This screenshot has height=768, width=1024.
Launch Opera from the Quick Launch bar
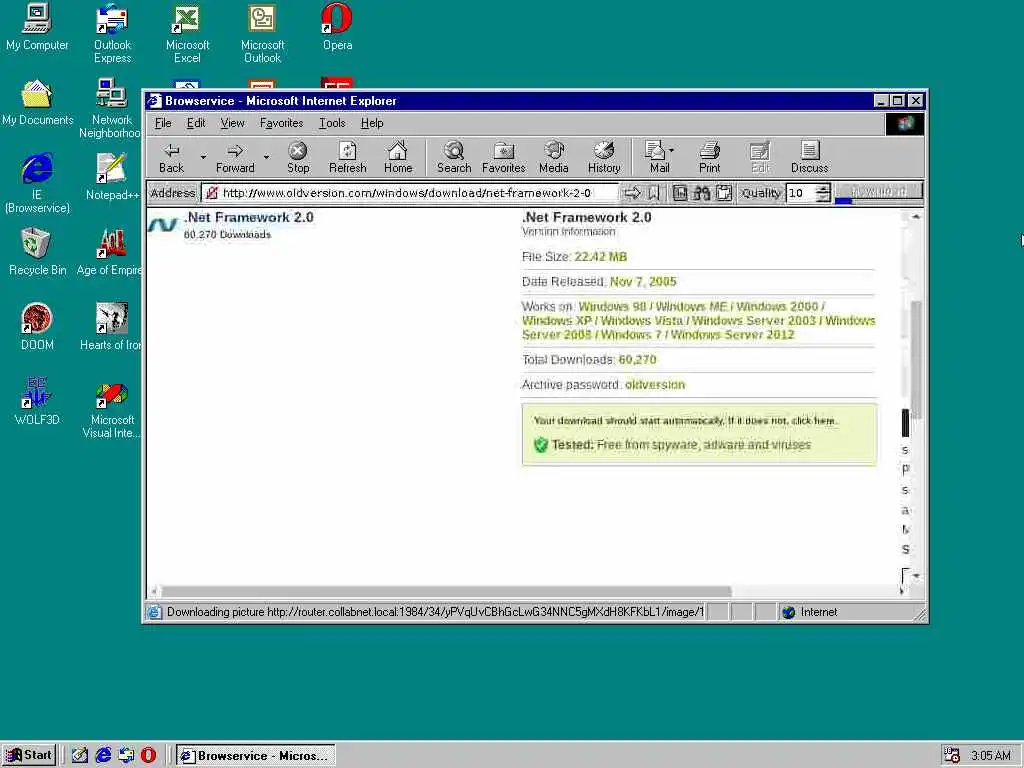[149, 755]
